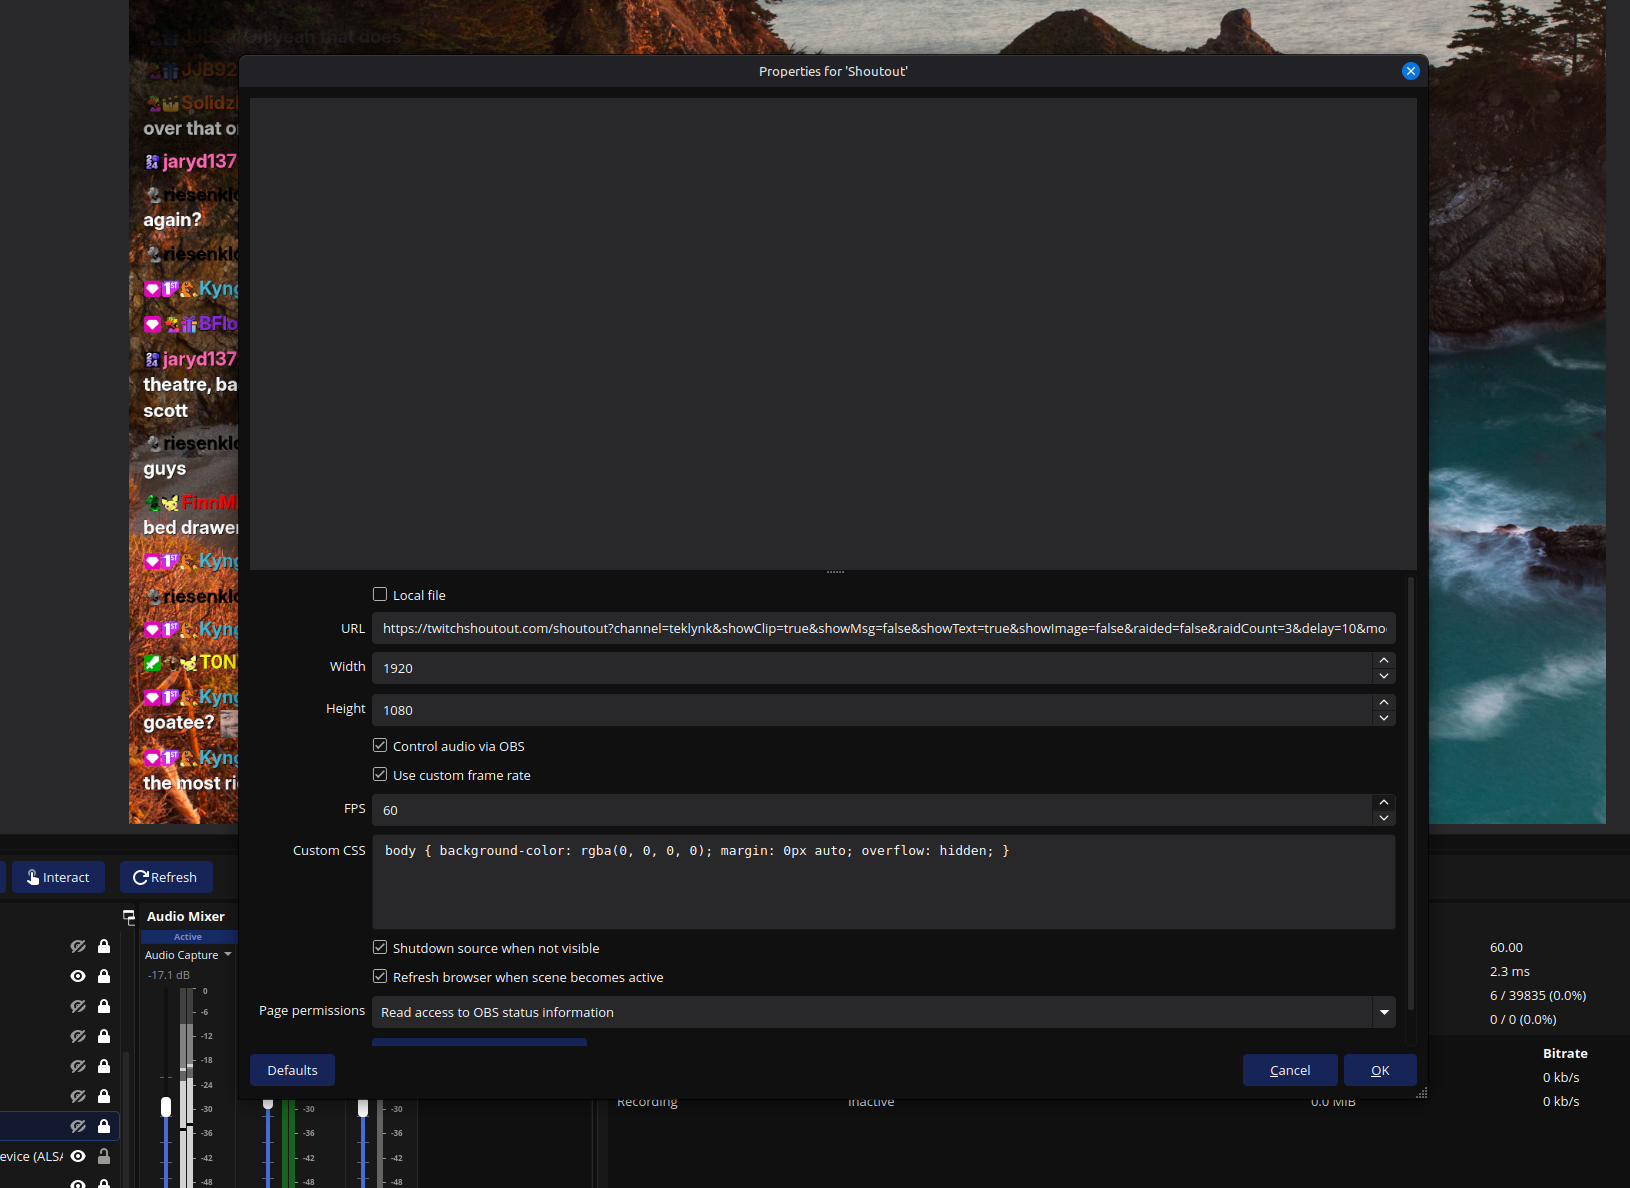Tick the Local file checkbox

point(380,594)
